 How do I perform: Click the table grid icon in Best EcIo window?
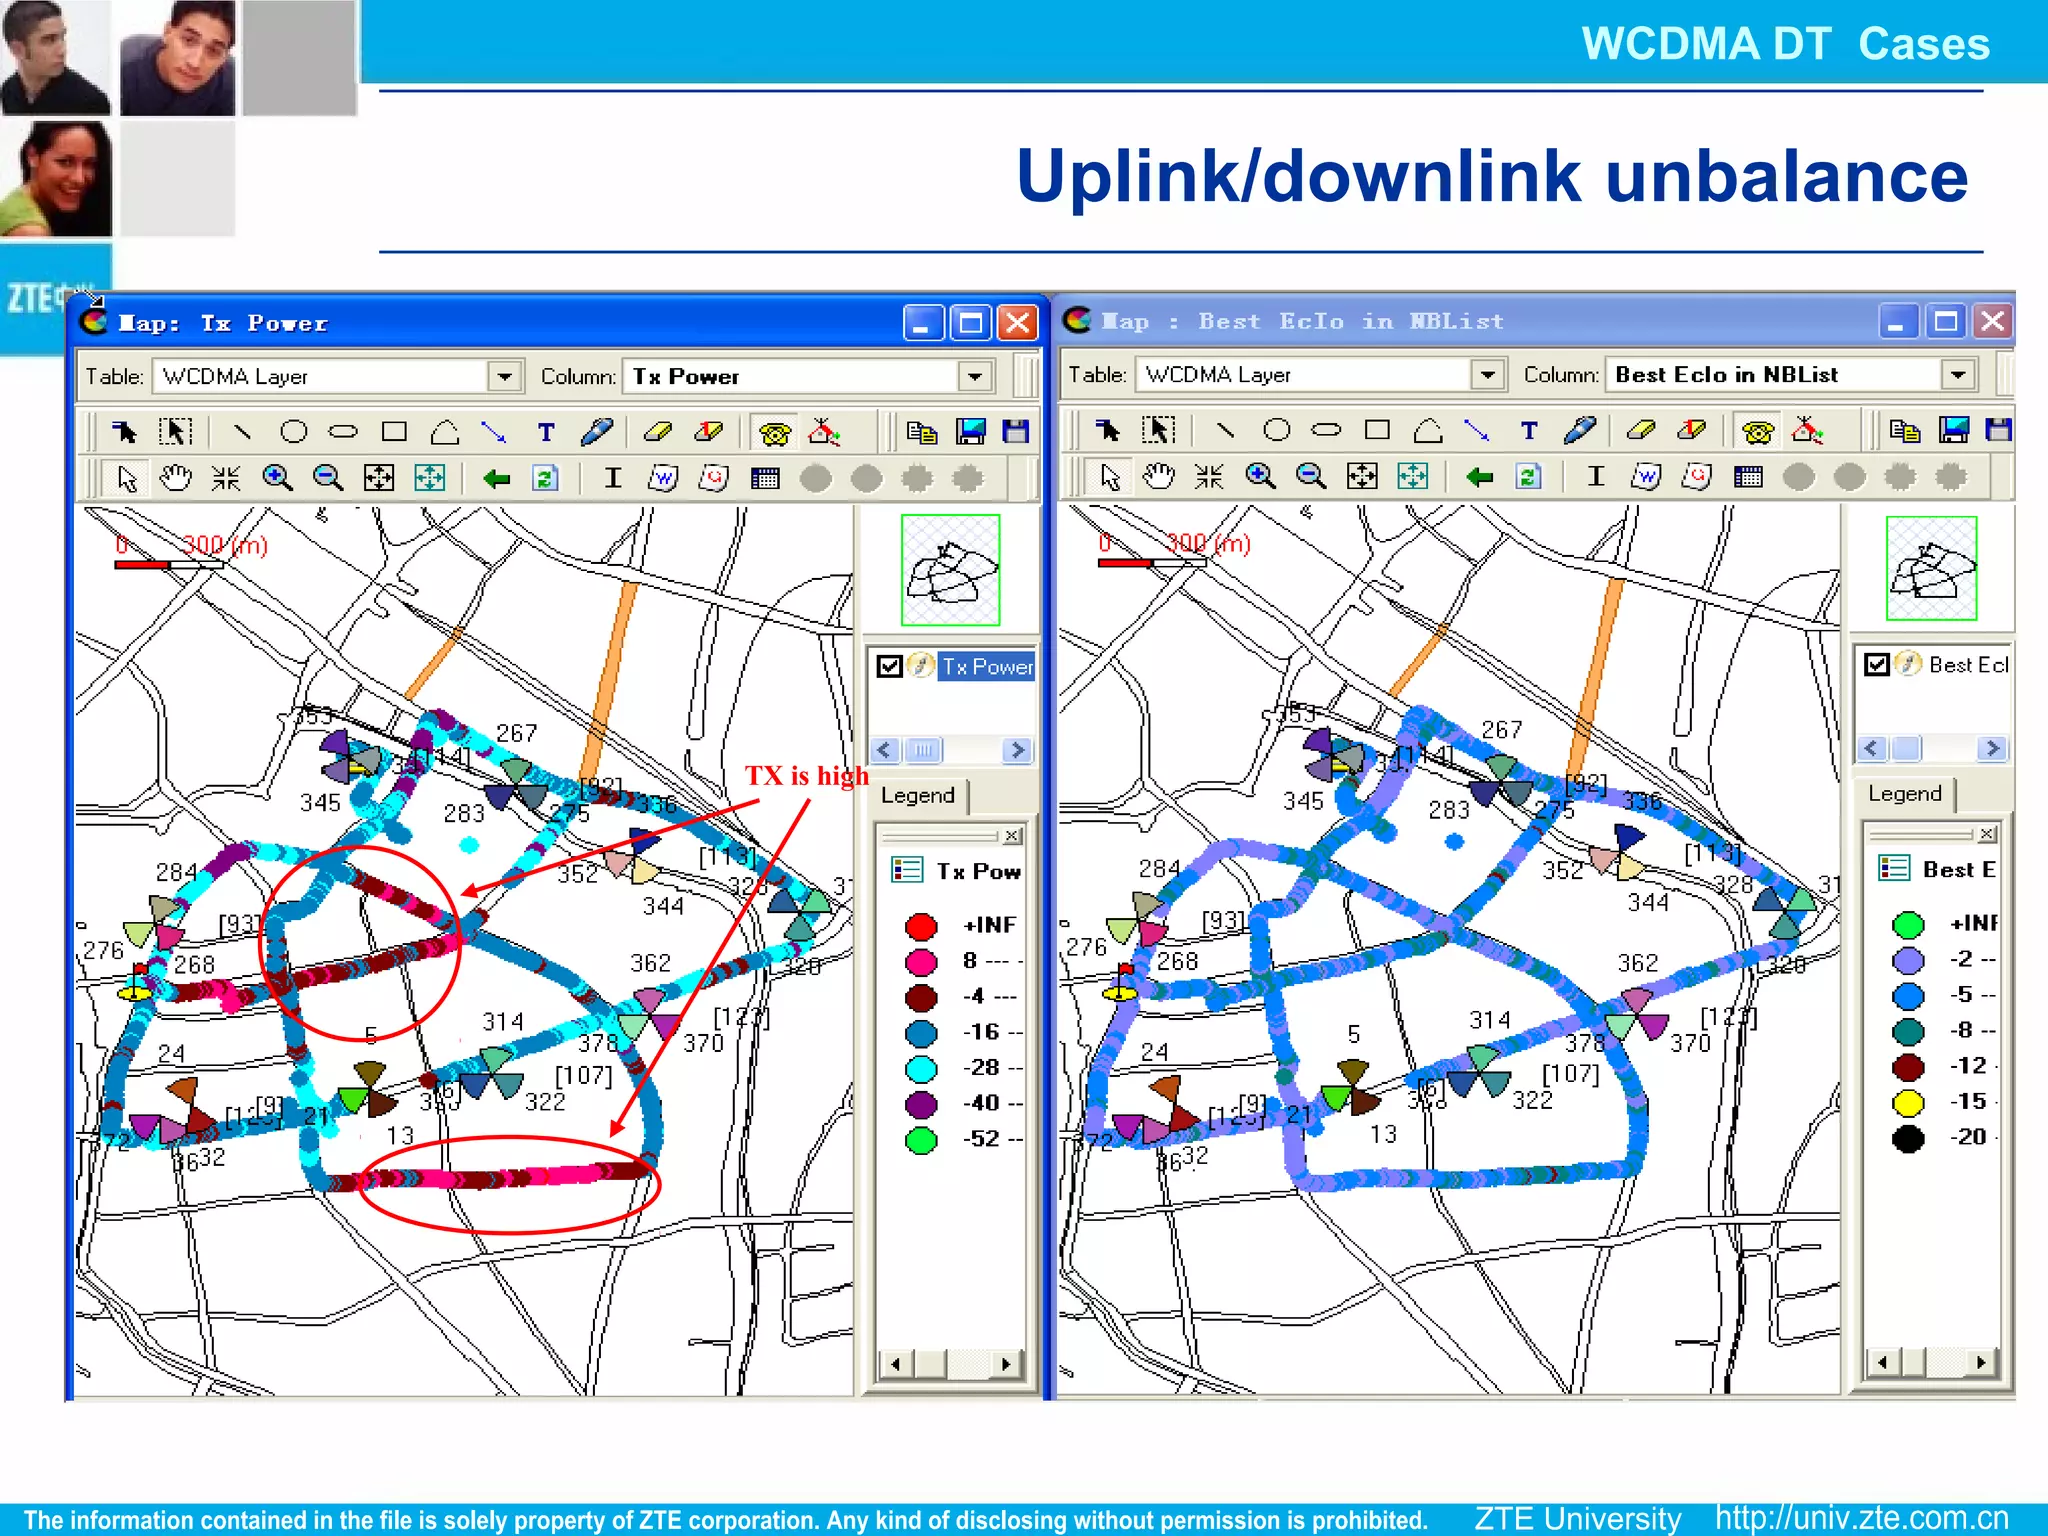(1748, 477)
